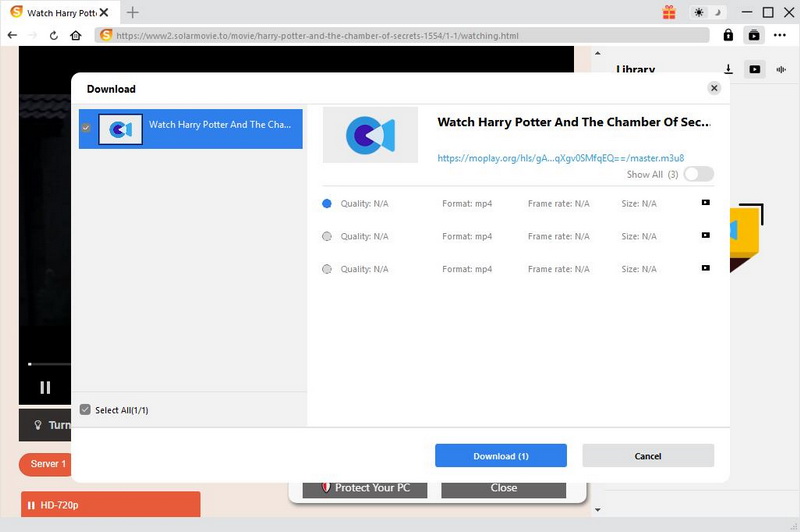Viewport: 800px width, 532px height.
Task: Open the moplay.org master.m3u8 link
Action: click(561, 158)
